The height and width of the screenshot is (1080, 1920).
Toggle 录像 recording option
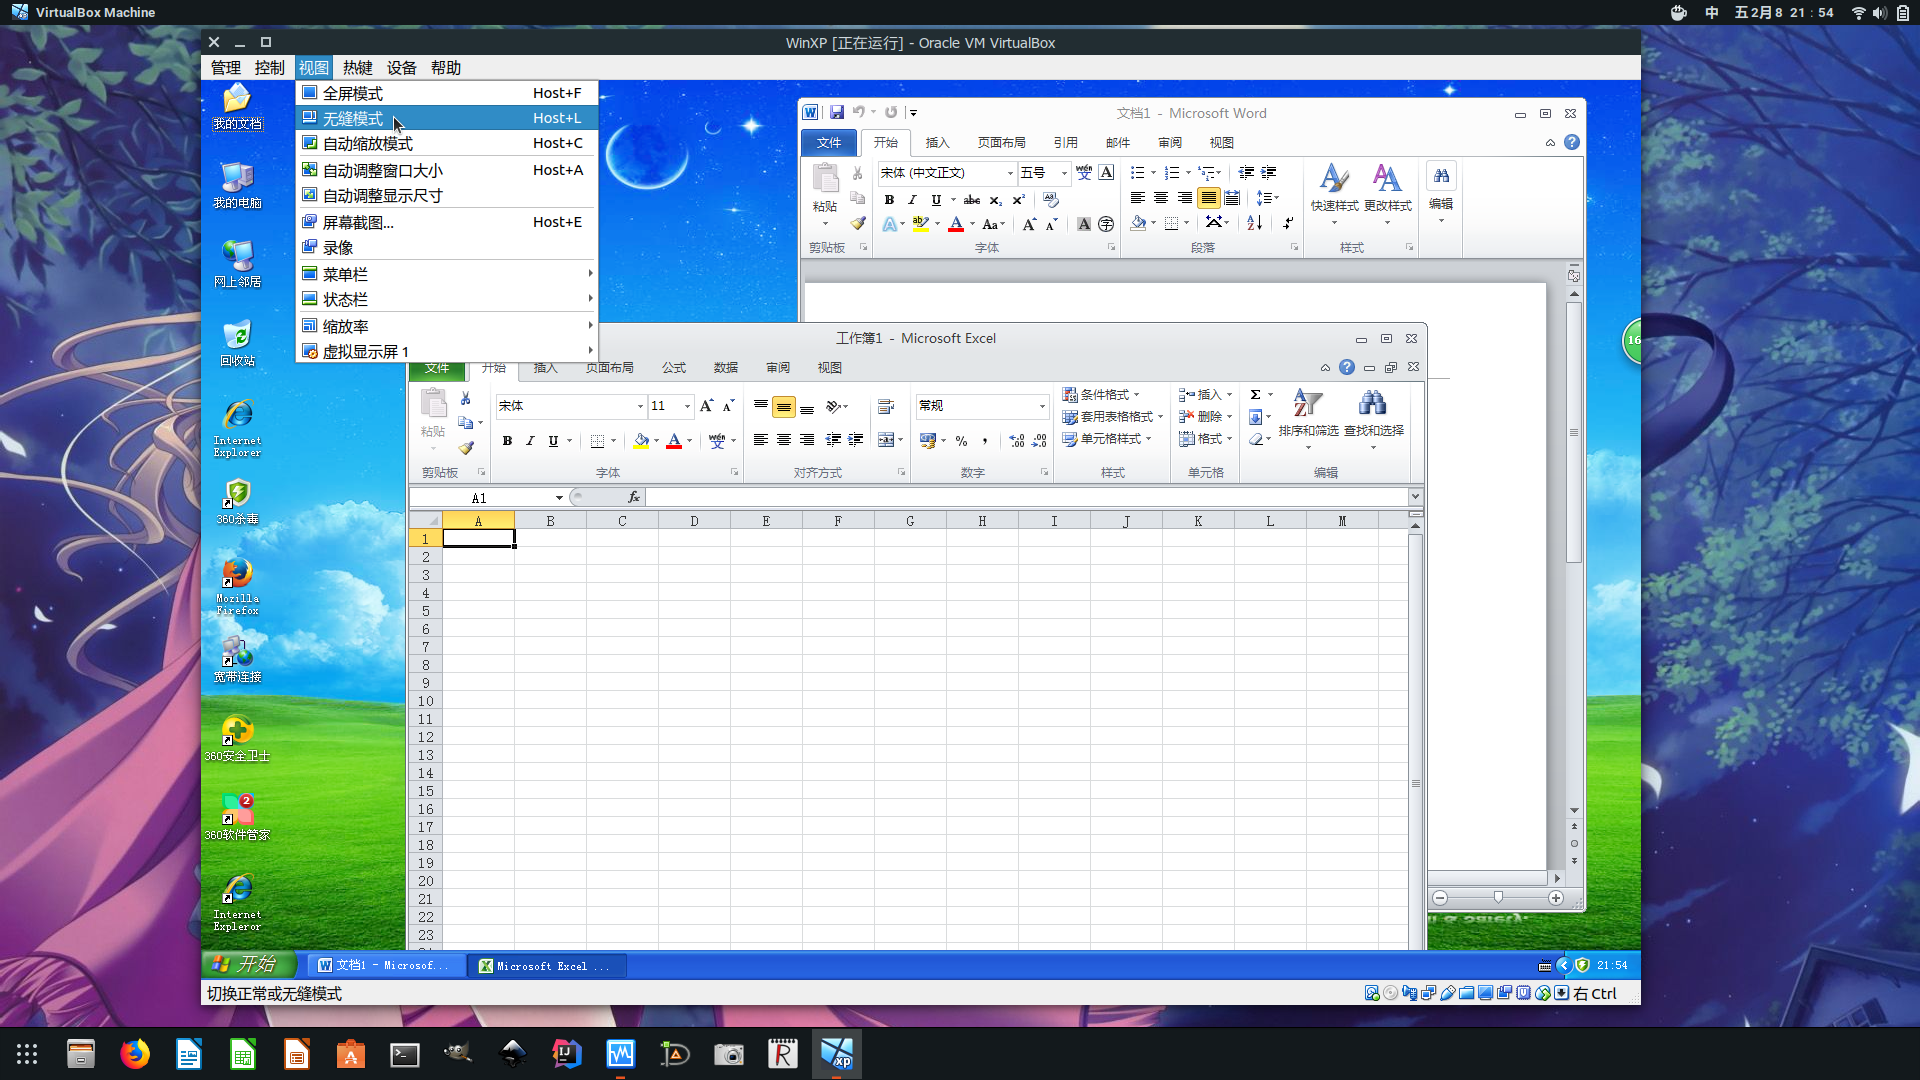tap(446, 248)
